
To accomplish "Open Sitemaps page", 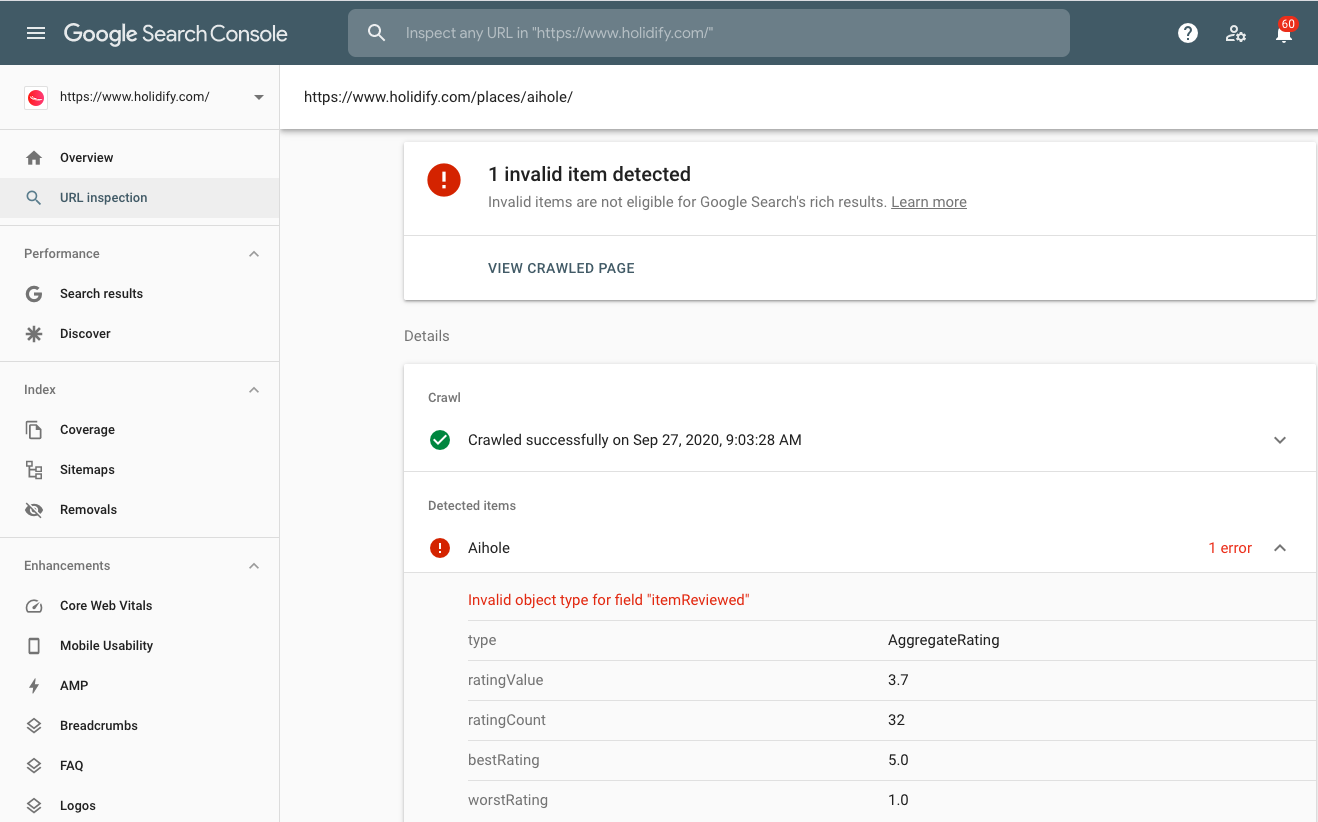I will point(140,470).
